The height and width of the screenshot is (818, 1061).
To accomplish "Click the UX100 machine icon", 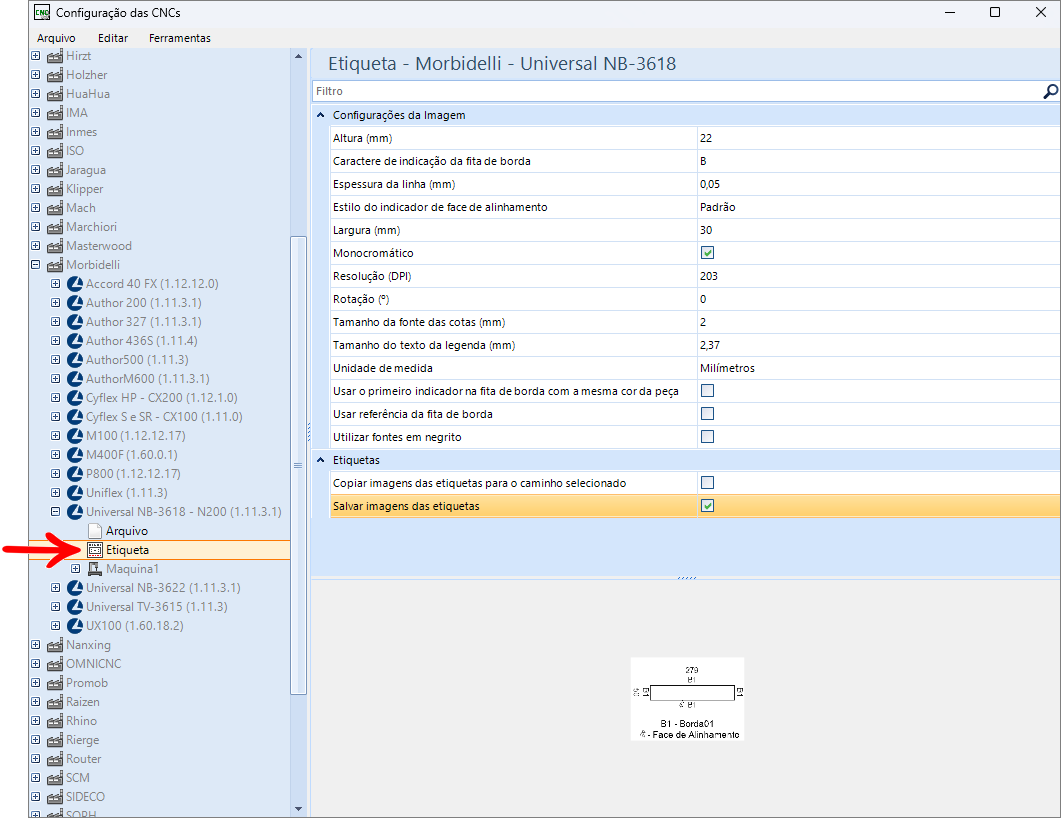I will pyautogui.click(x=74, y=626).
